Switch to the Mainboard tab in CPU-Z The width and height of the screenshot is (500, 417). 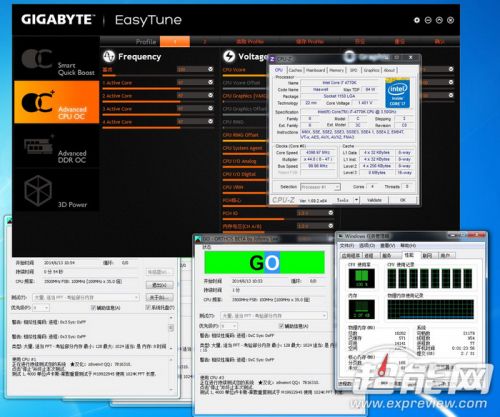(315, 70)
